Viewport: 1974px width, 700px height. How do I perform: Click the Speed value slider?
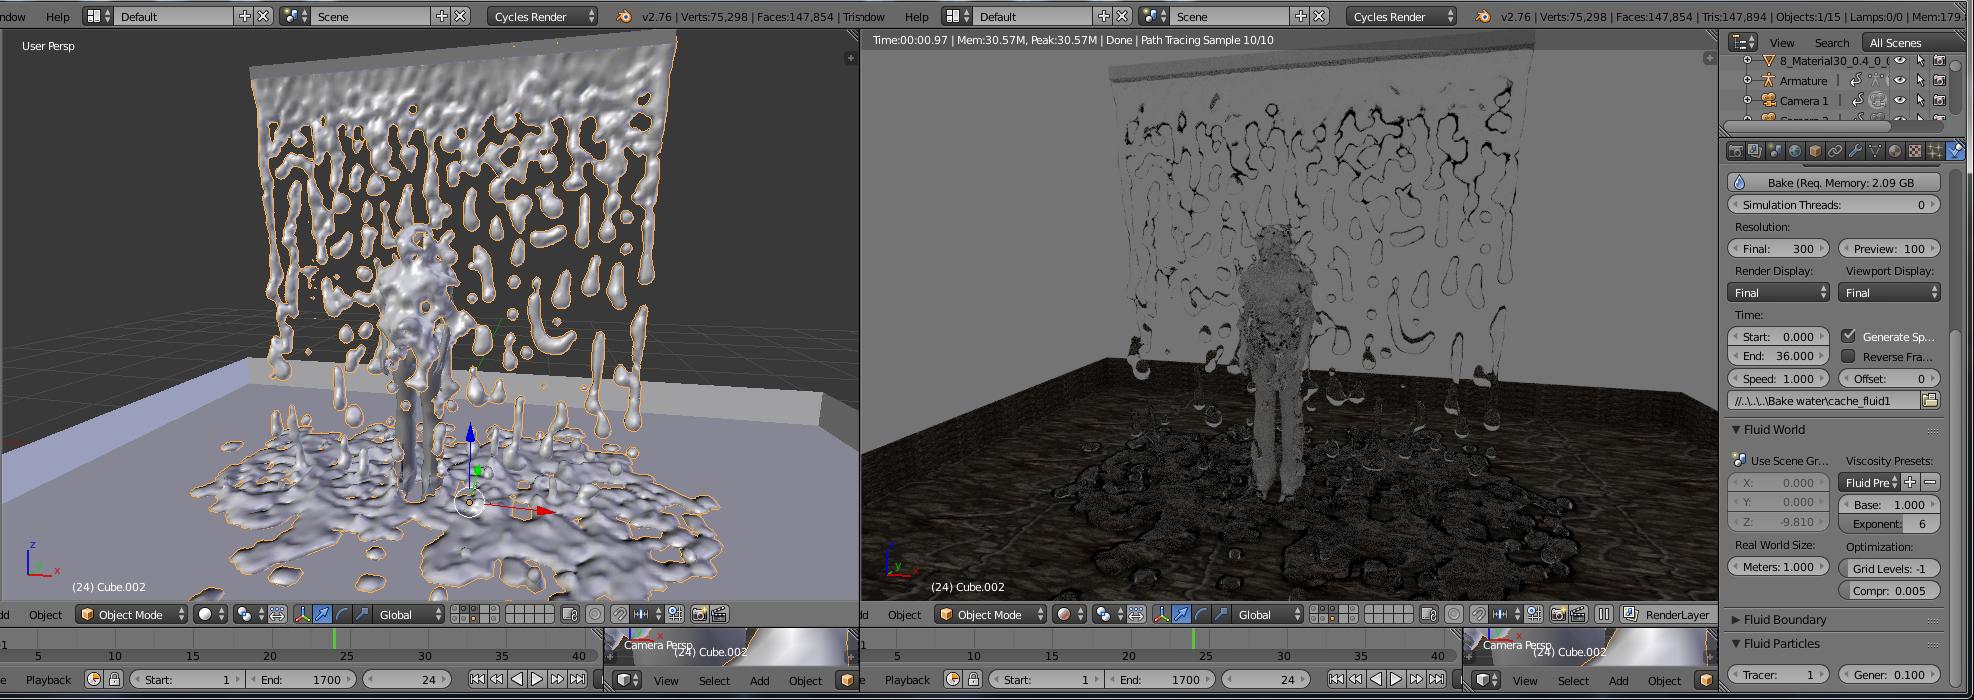tap(1778, 378)
